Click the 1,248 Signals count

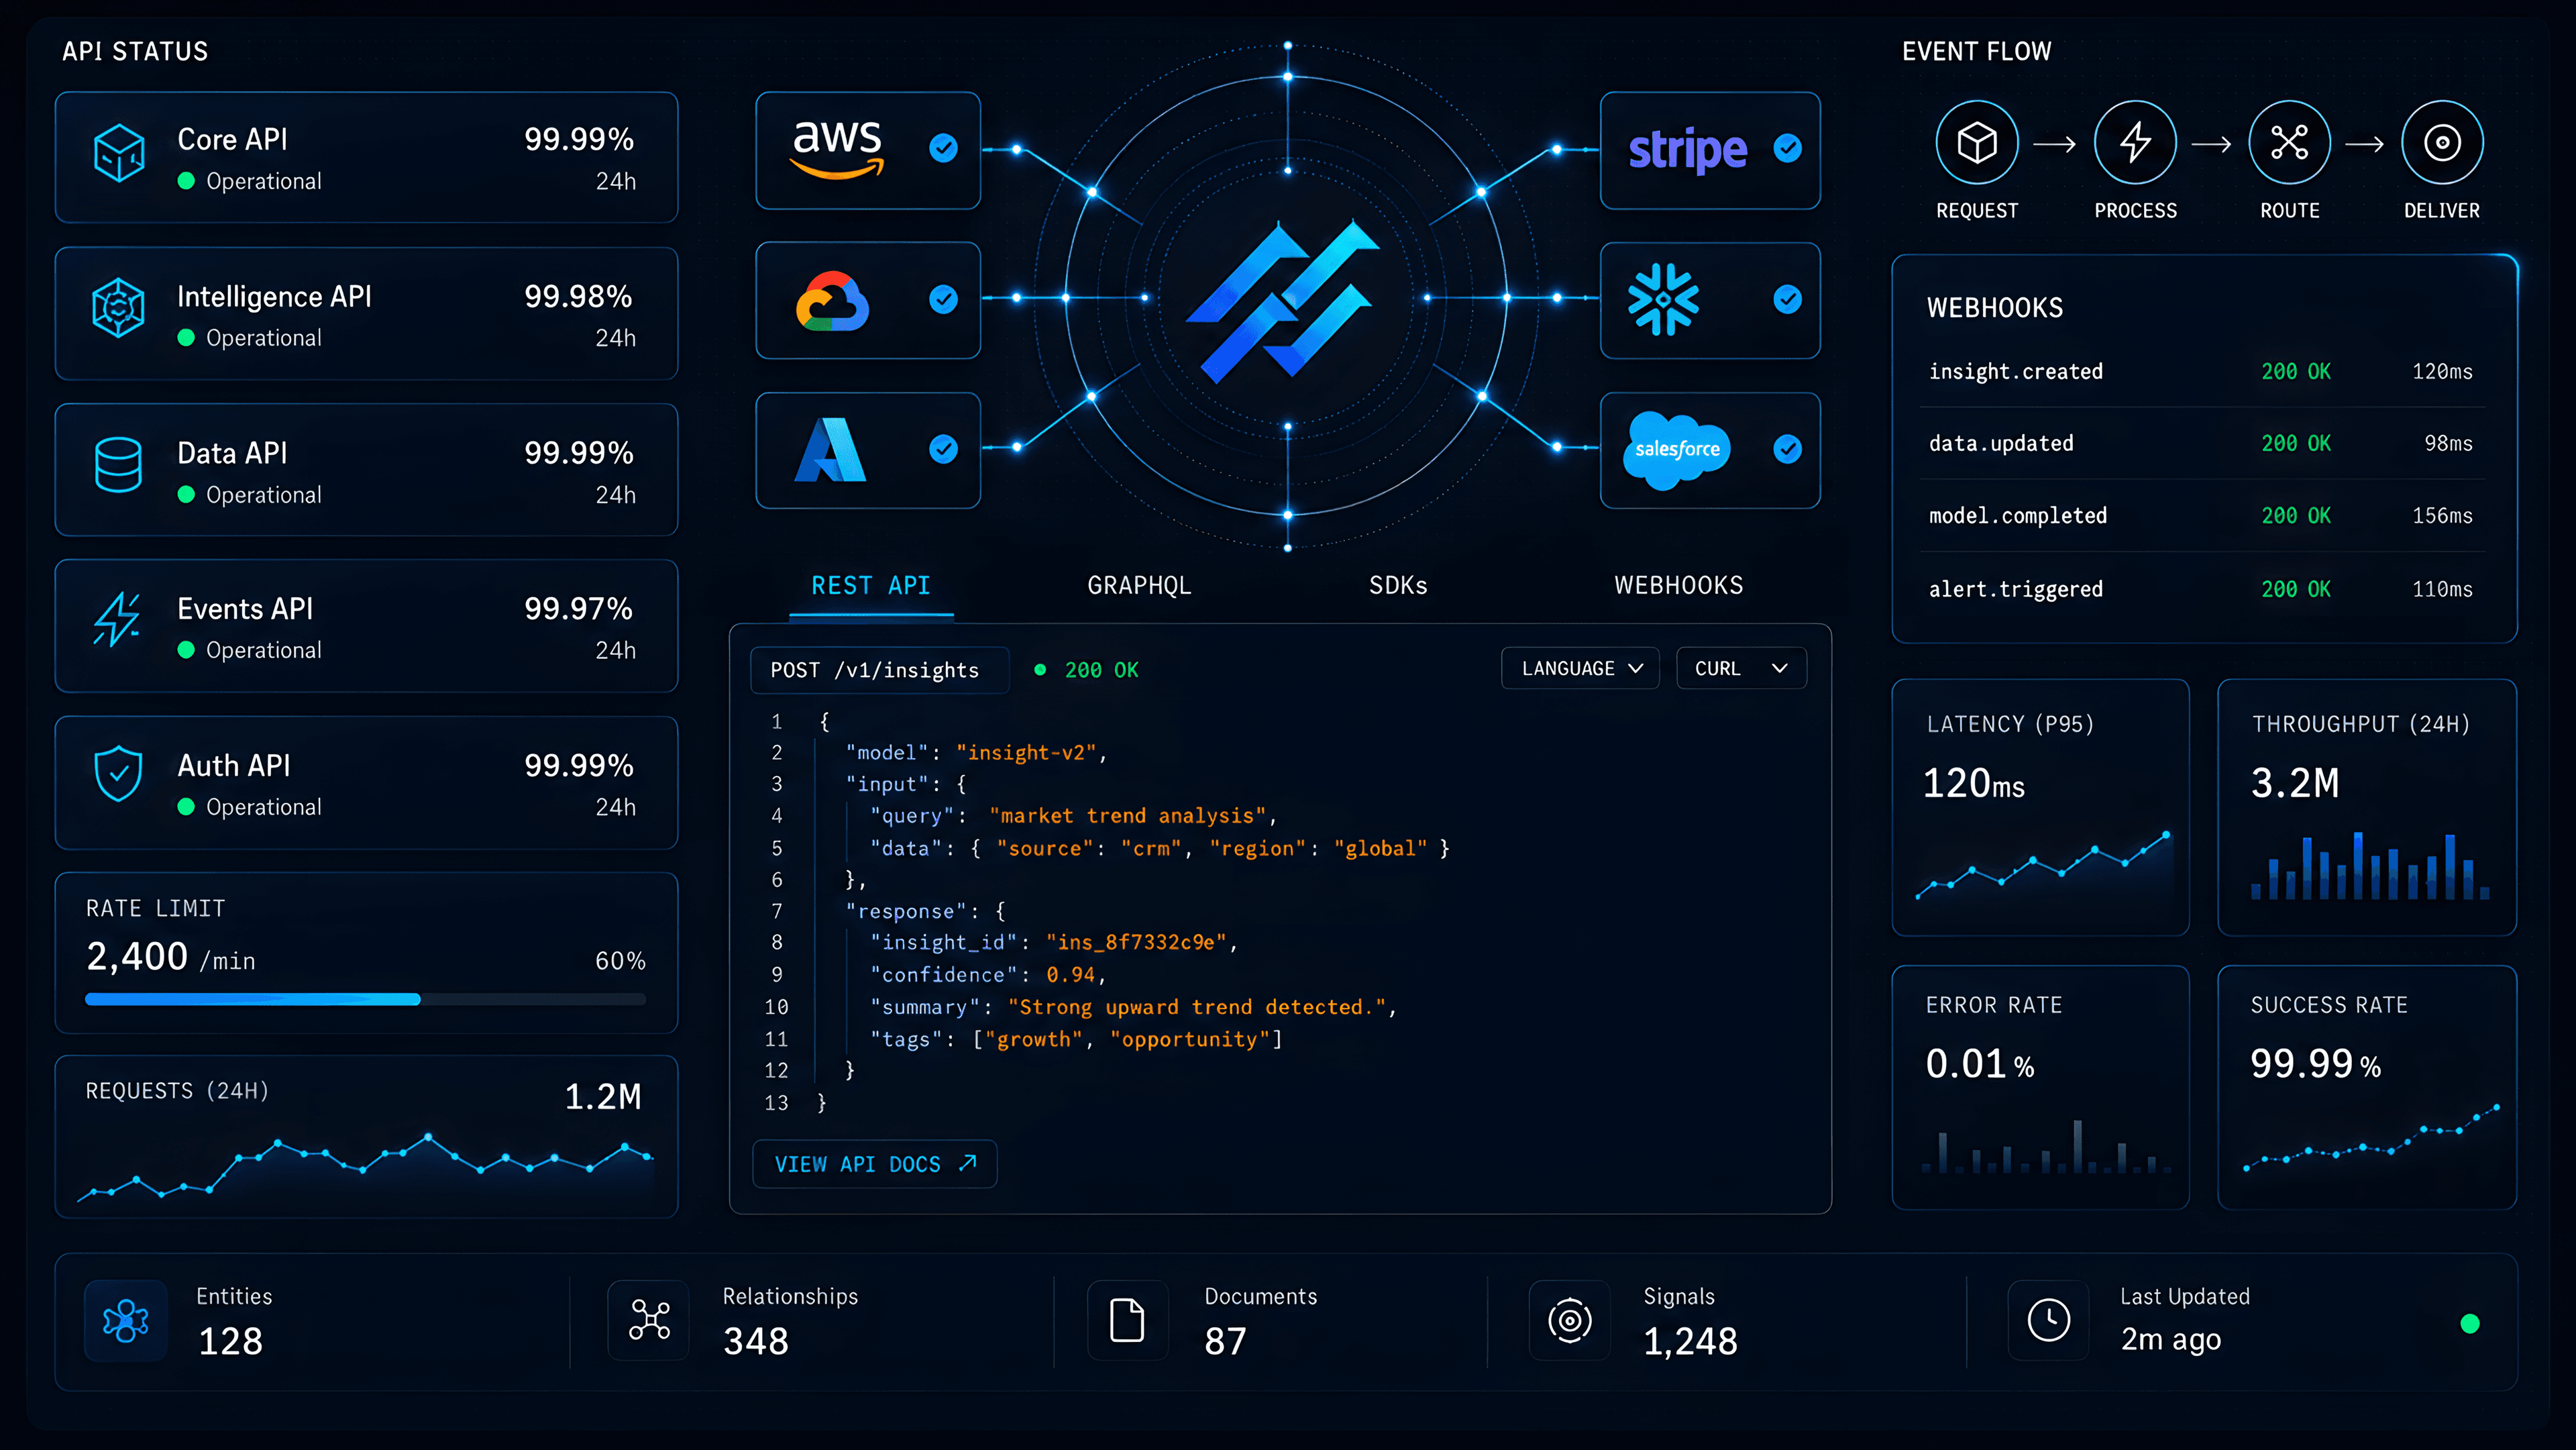[x=1690, y=1341]
